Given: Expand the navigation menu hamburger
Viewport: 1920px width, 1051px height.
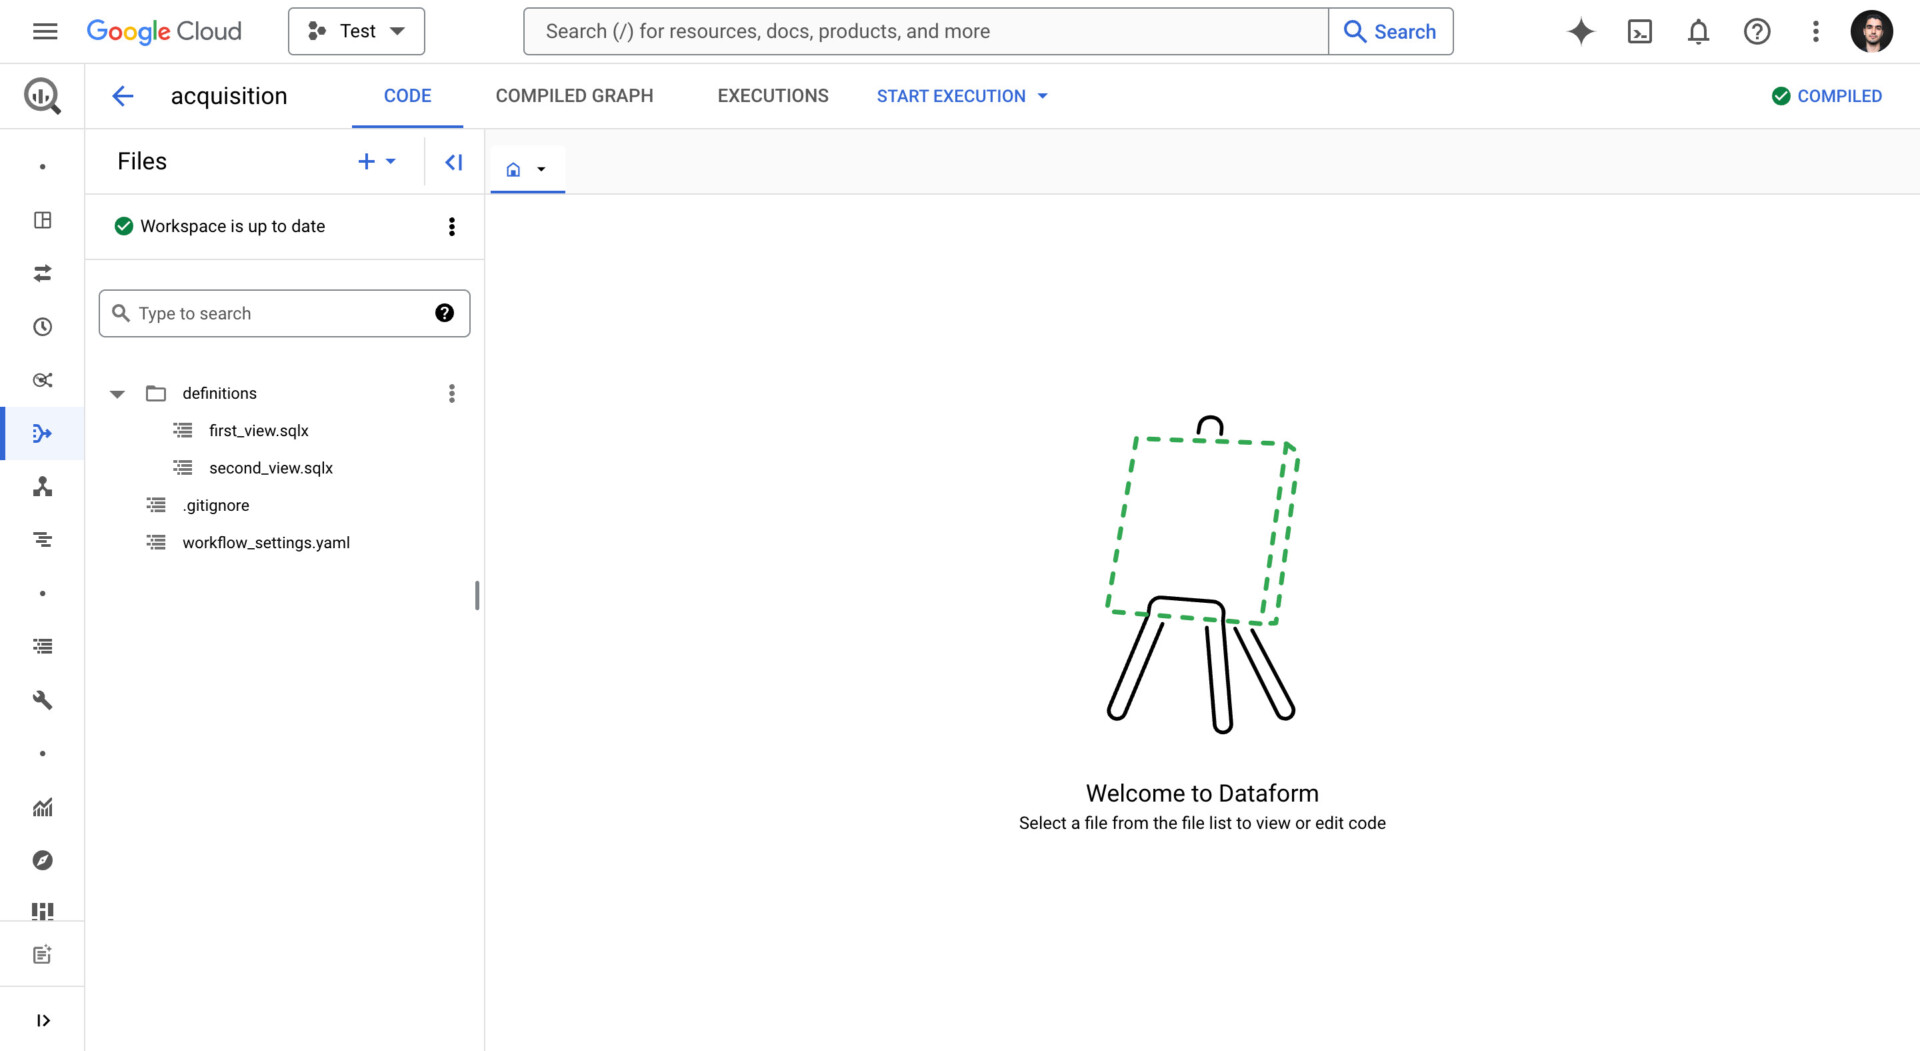Looking at the screenshot, I should (x=44, y=31).
